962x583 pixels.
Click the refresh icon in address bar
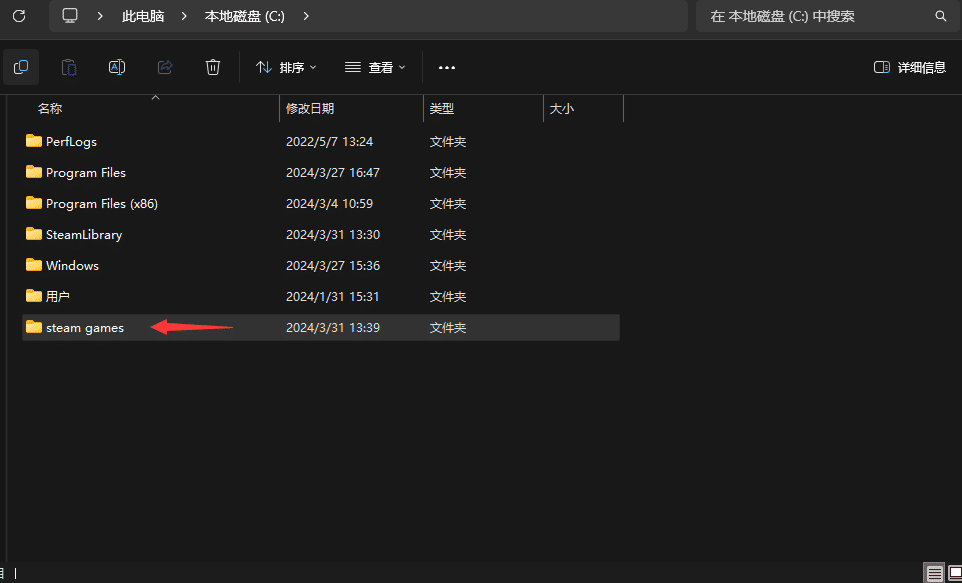(19, 16)
